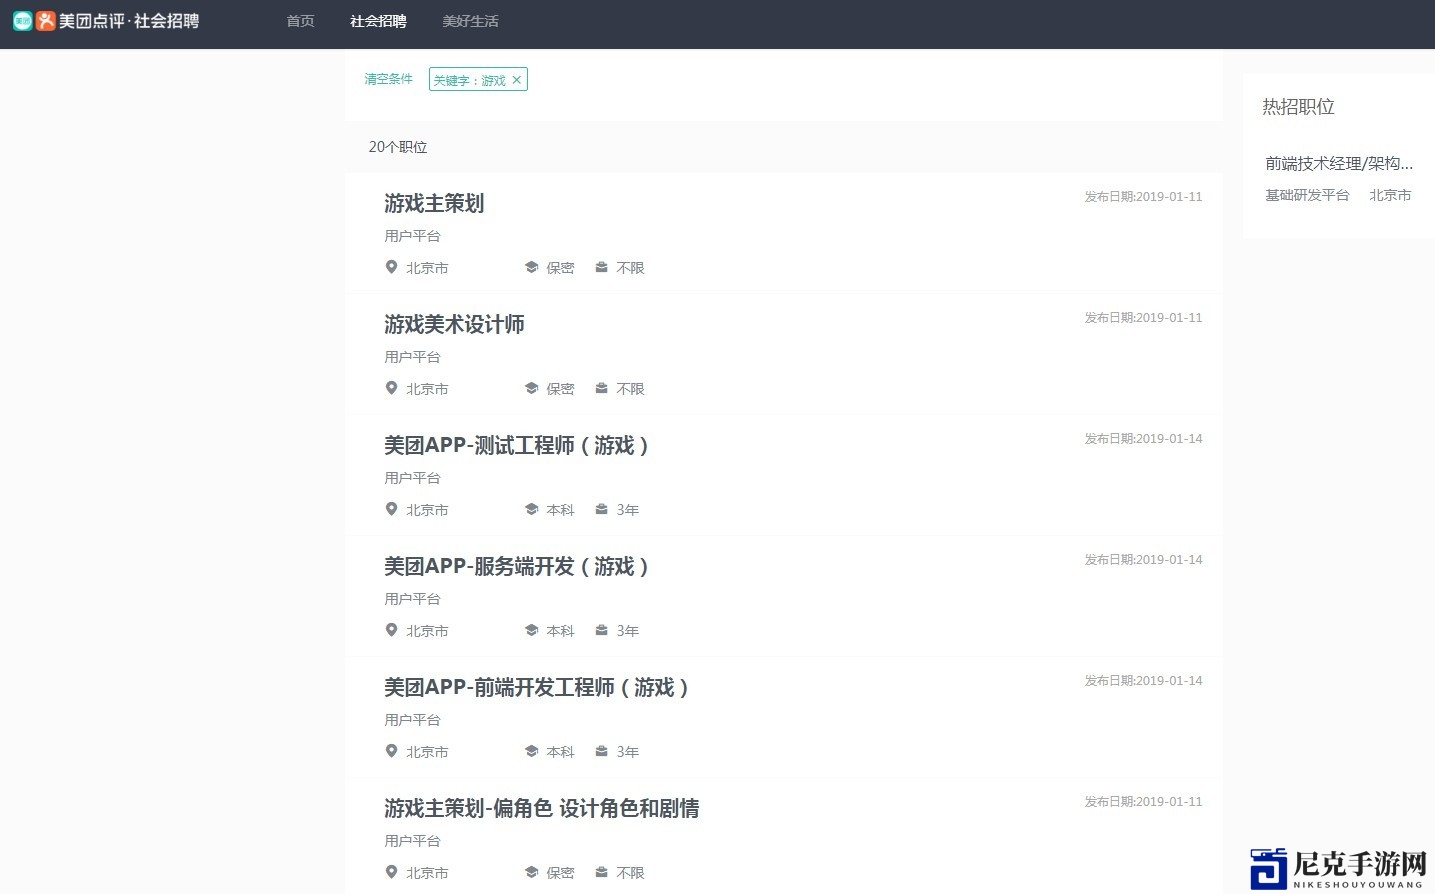Open the 游戏美术设计师 job posting
Screen dimensions: 1435x894
tap(454, 324)
